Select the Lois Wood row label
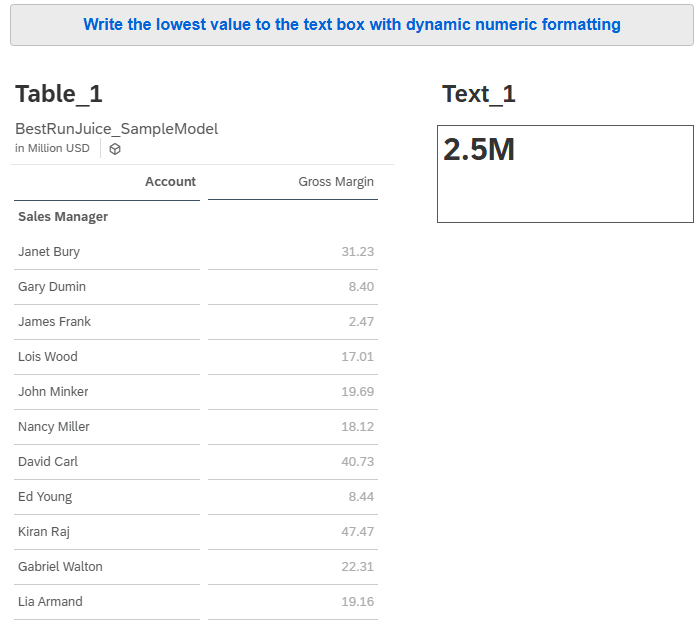The image size is (700, 631). (x=48, y=357)
